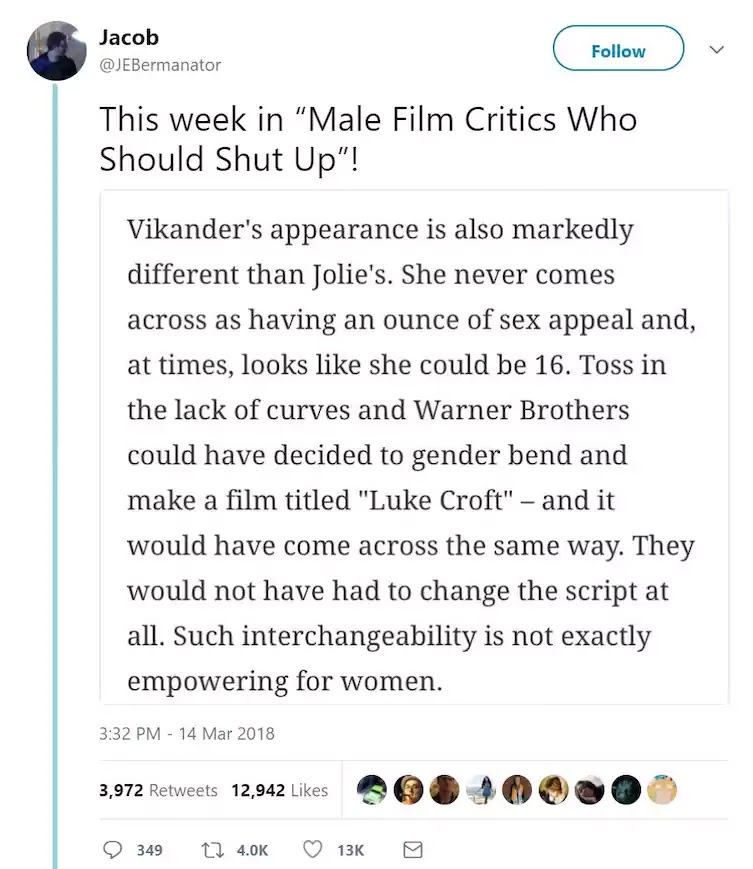Viewport: 753px width, 869px height.
Task: Open the @JEBermanator handle link
Action: 160,65
